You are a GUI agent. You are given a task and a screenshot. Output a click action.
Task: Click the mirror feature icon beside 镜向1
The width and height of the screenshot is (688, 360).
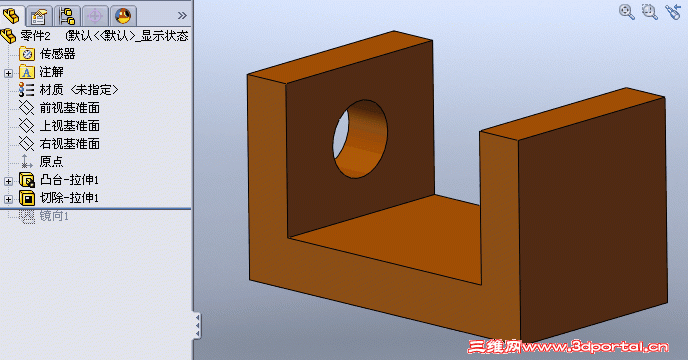[x=27, y=216]
